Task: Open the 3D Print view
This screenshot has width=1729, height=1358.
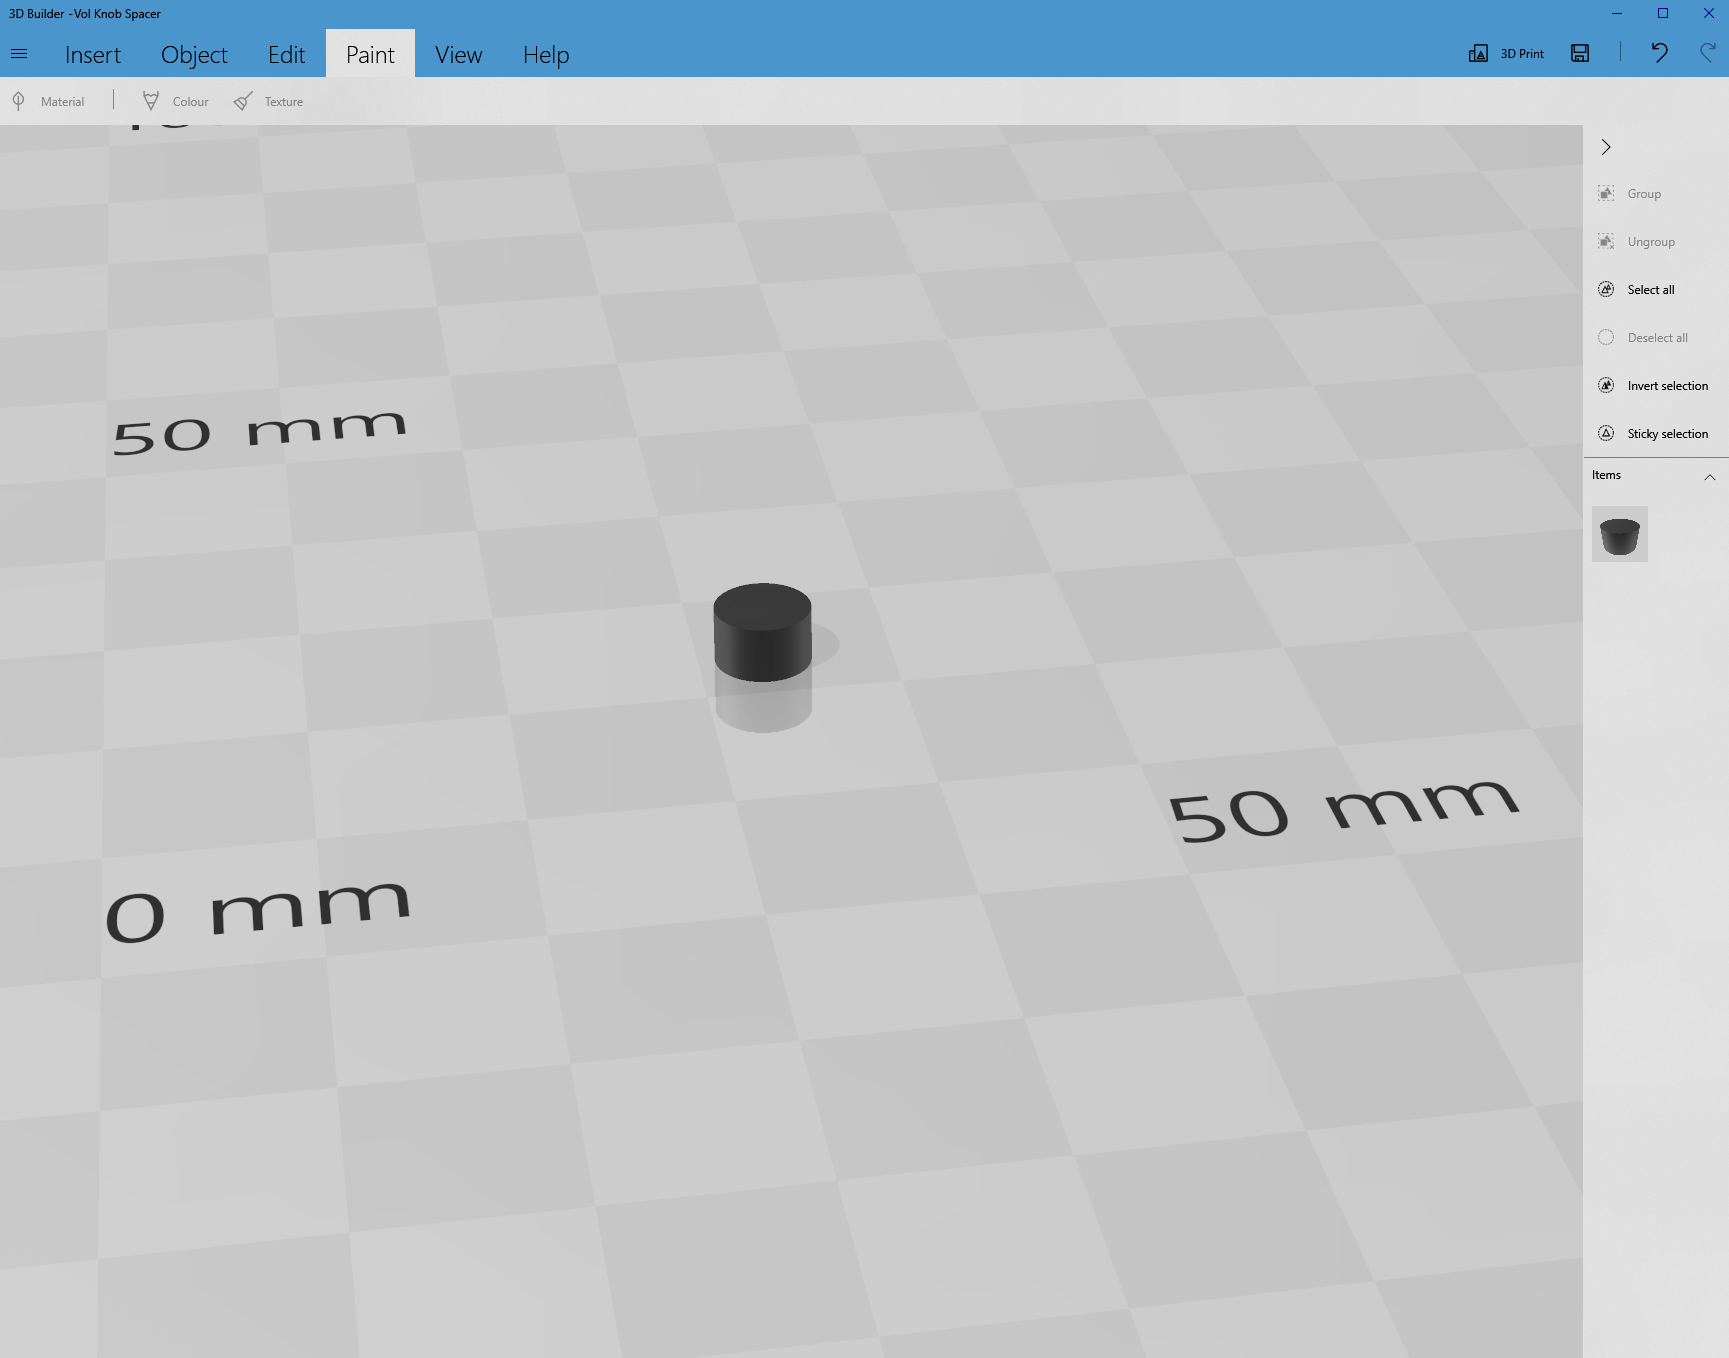Action: click(1505, 53)
